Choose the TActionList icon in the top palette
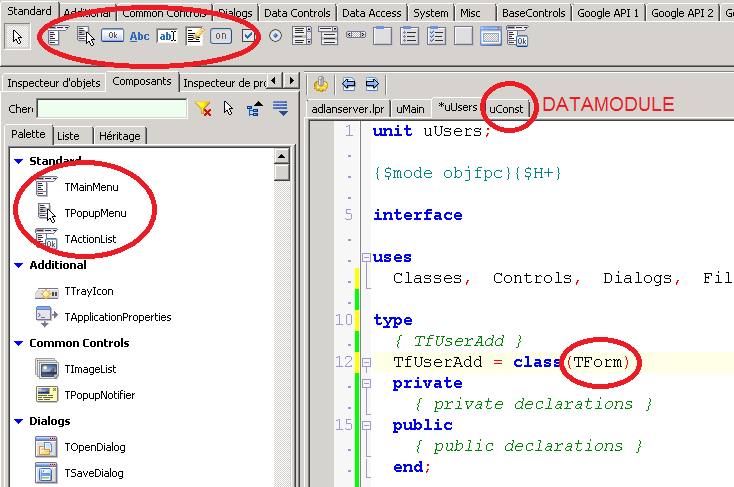 (517, 36)
